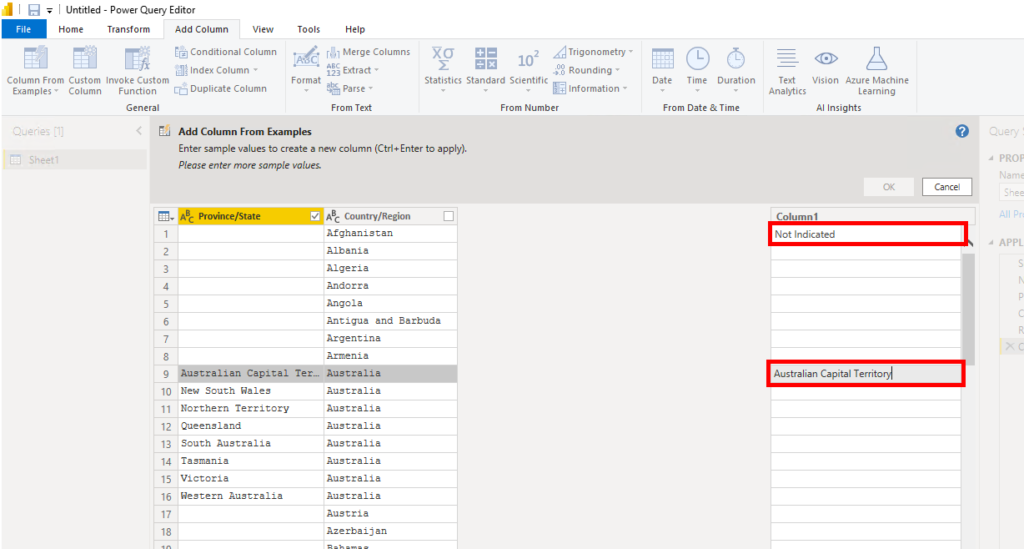Click the 'New South Wales' cell
This screenshot has height=549, width=1024.
coord(251,391)
